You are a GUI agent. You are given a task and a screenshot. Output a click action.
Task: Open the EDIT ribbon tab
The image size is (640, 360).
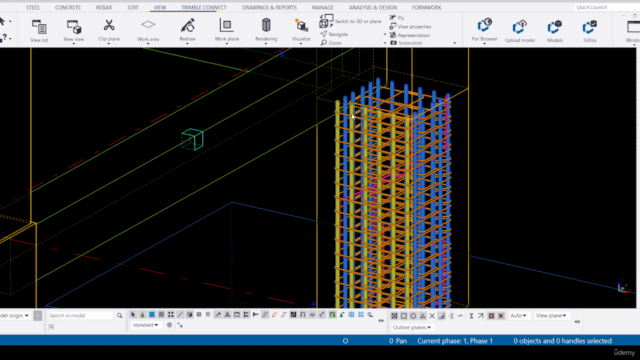click(133, 7)
